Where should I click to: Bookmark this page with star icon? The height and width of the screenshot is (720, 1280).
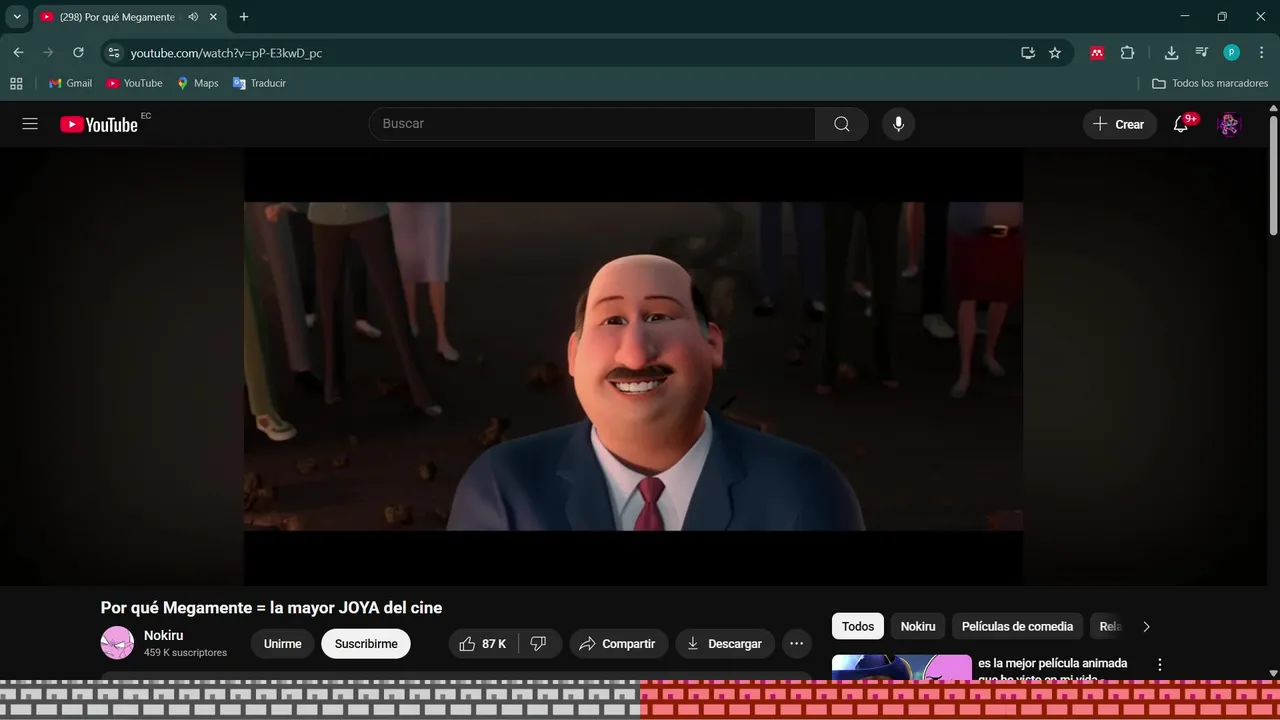tap(1055, 53)
